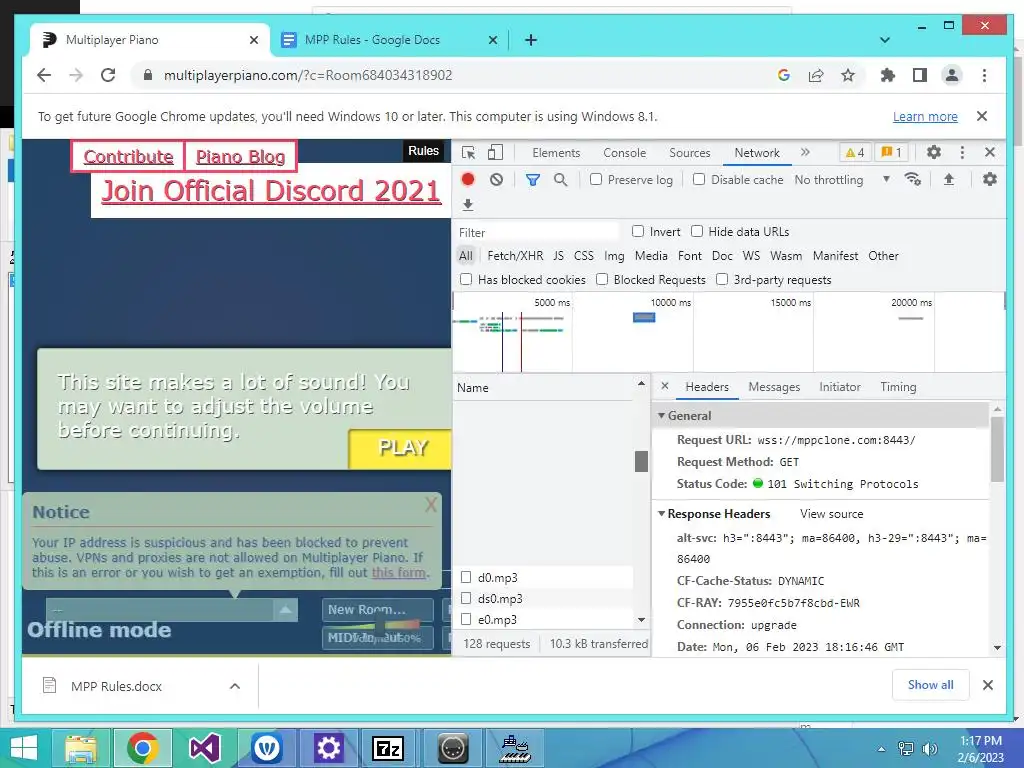Click Show all downloads button
This screenshot has width=1024, height=768.
coord(930,684)
